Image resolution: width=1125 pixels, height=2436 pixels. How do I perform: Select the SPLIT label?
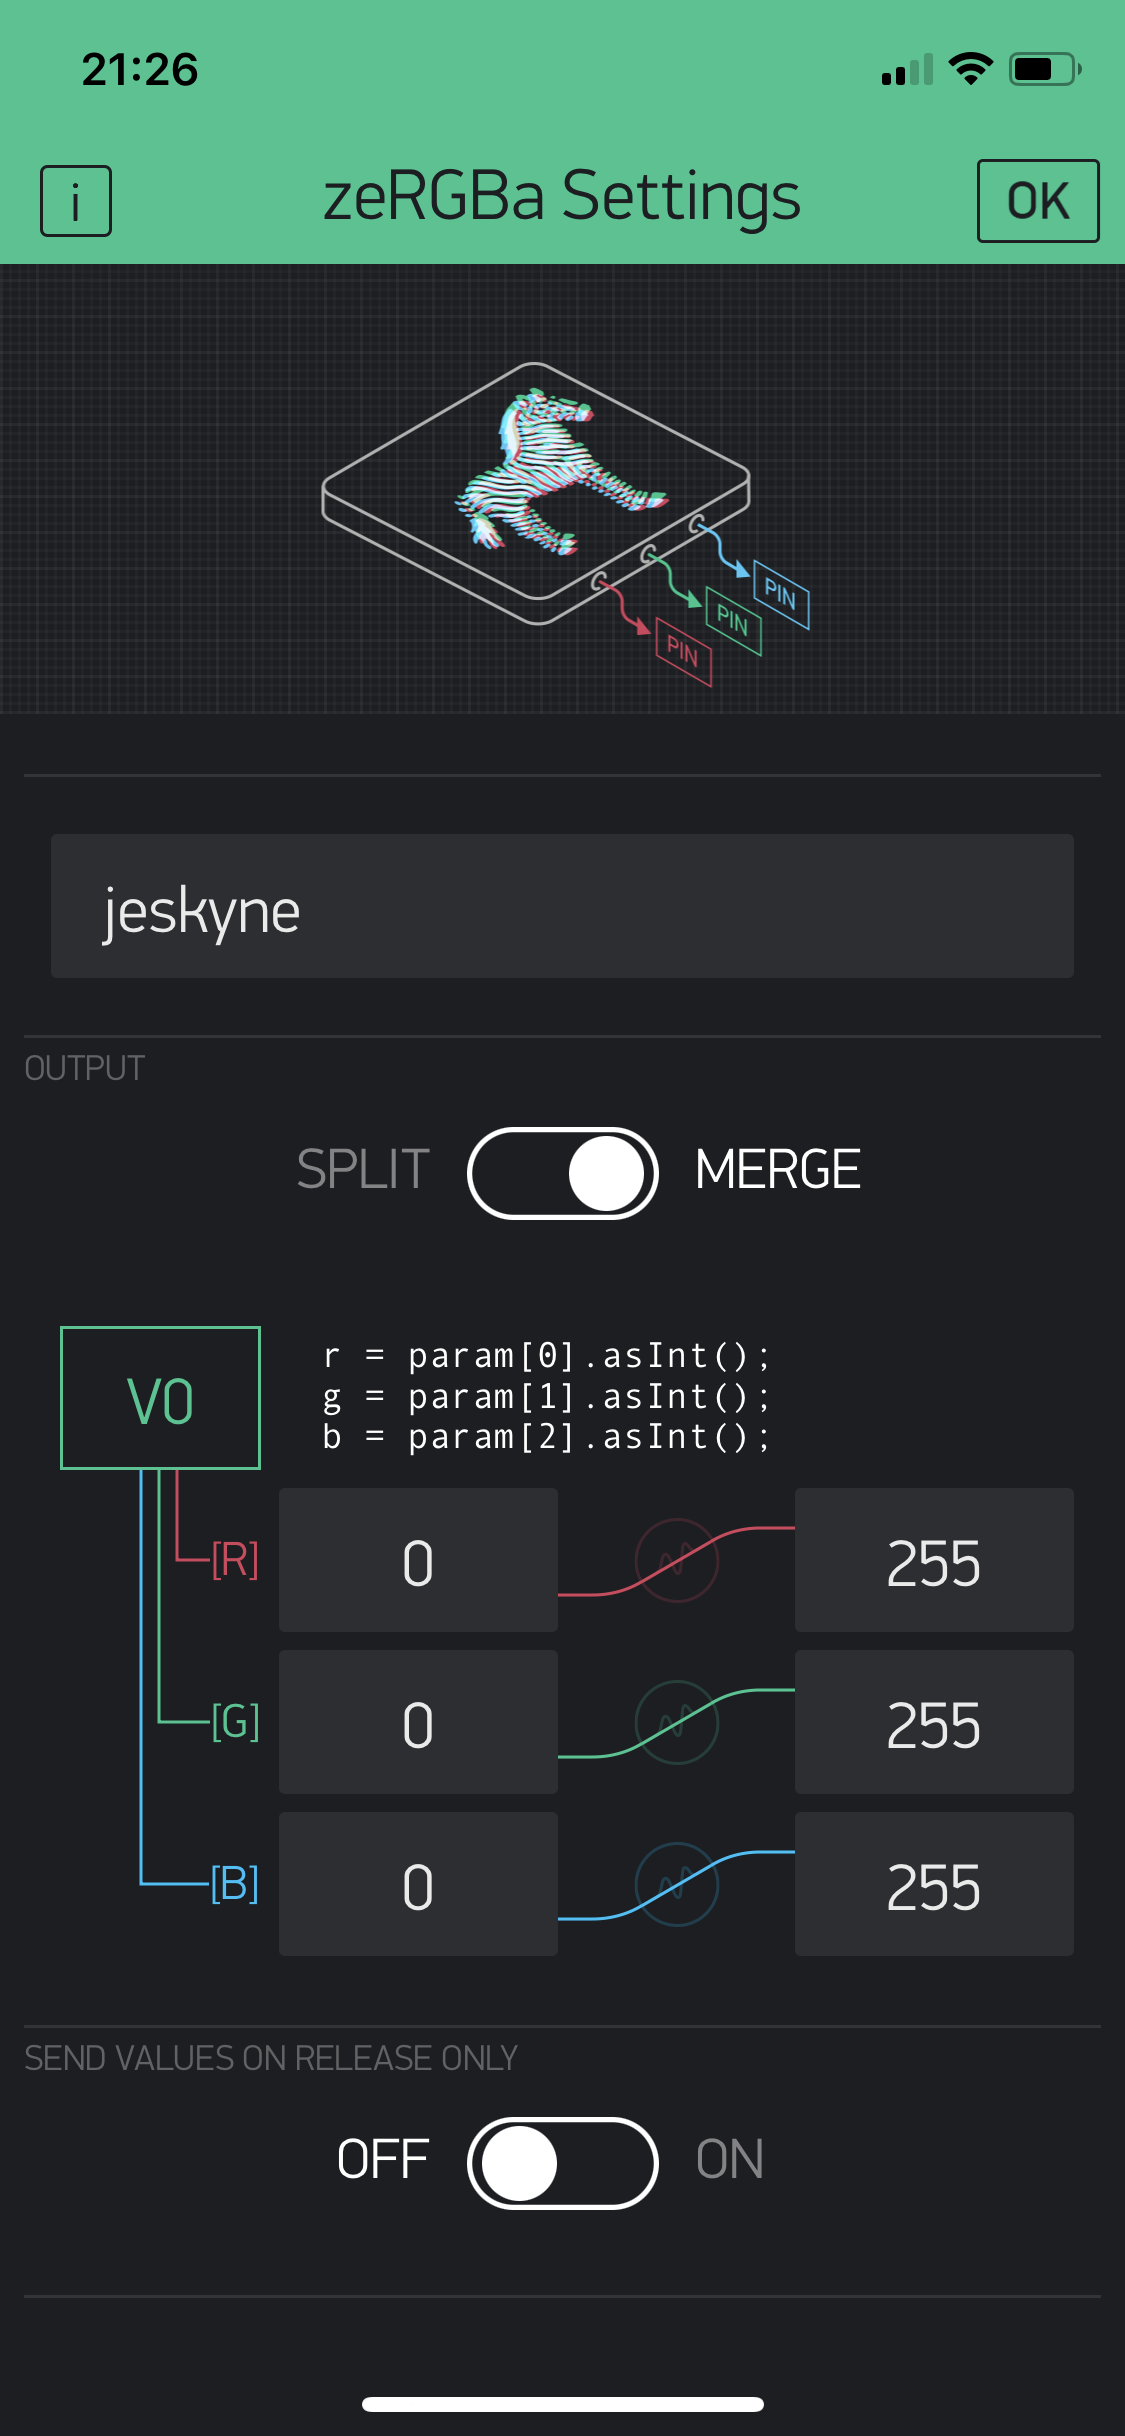[363, 1170]
